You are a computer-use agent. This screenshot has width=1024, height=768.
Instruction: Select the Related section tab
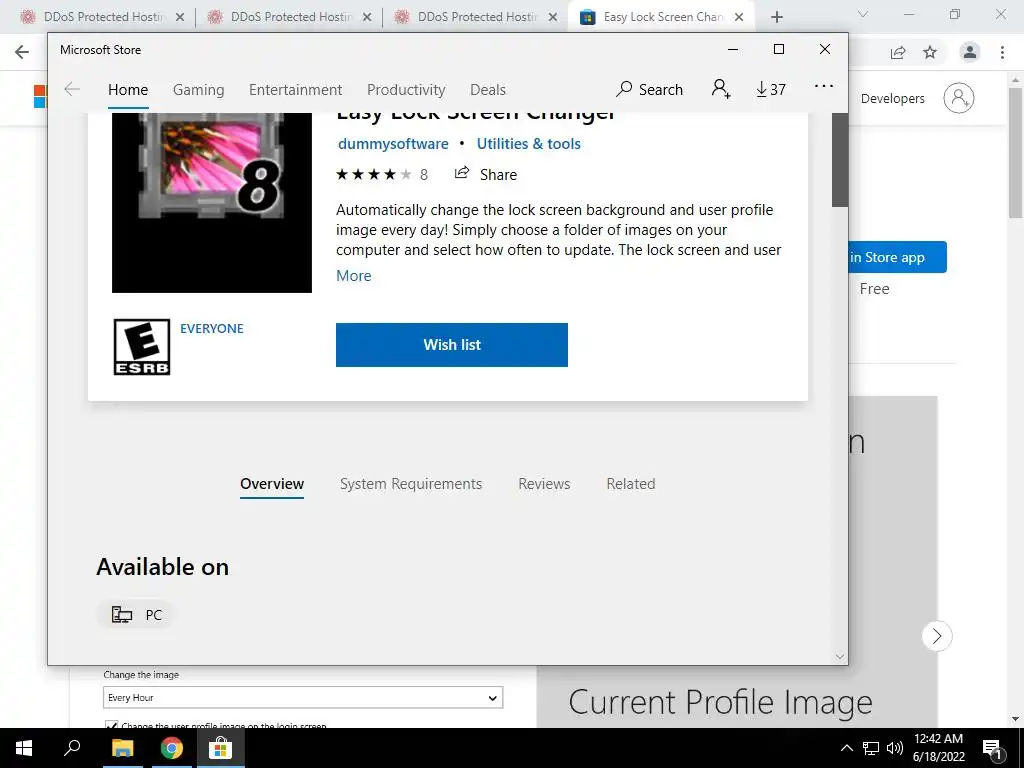[x=631, y=484]
